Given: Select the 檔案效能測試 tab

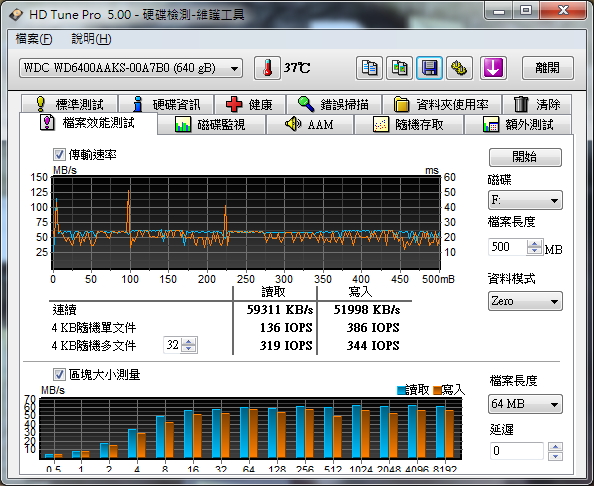Looking at the screenshot, I should (x=88, y=123).
